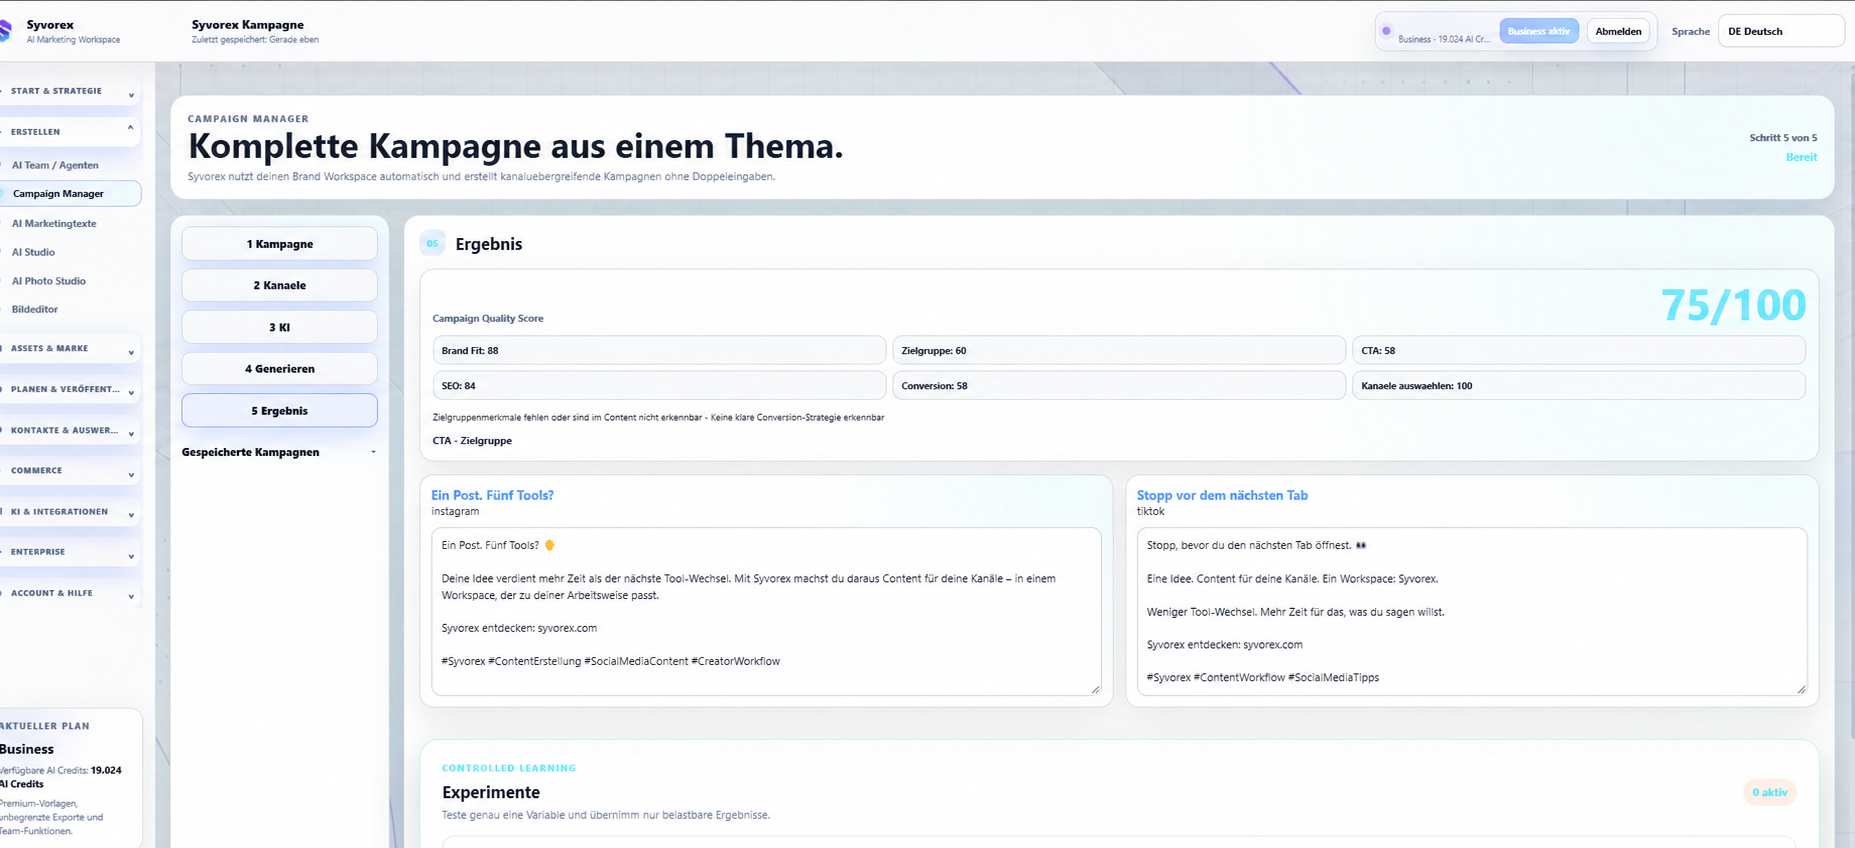This screenshot has width=1855, height=848.
Task: Open the Ein Post. Fünf Tools? title link
Action: [492, 495]
